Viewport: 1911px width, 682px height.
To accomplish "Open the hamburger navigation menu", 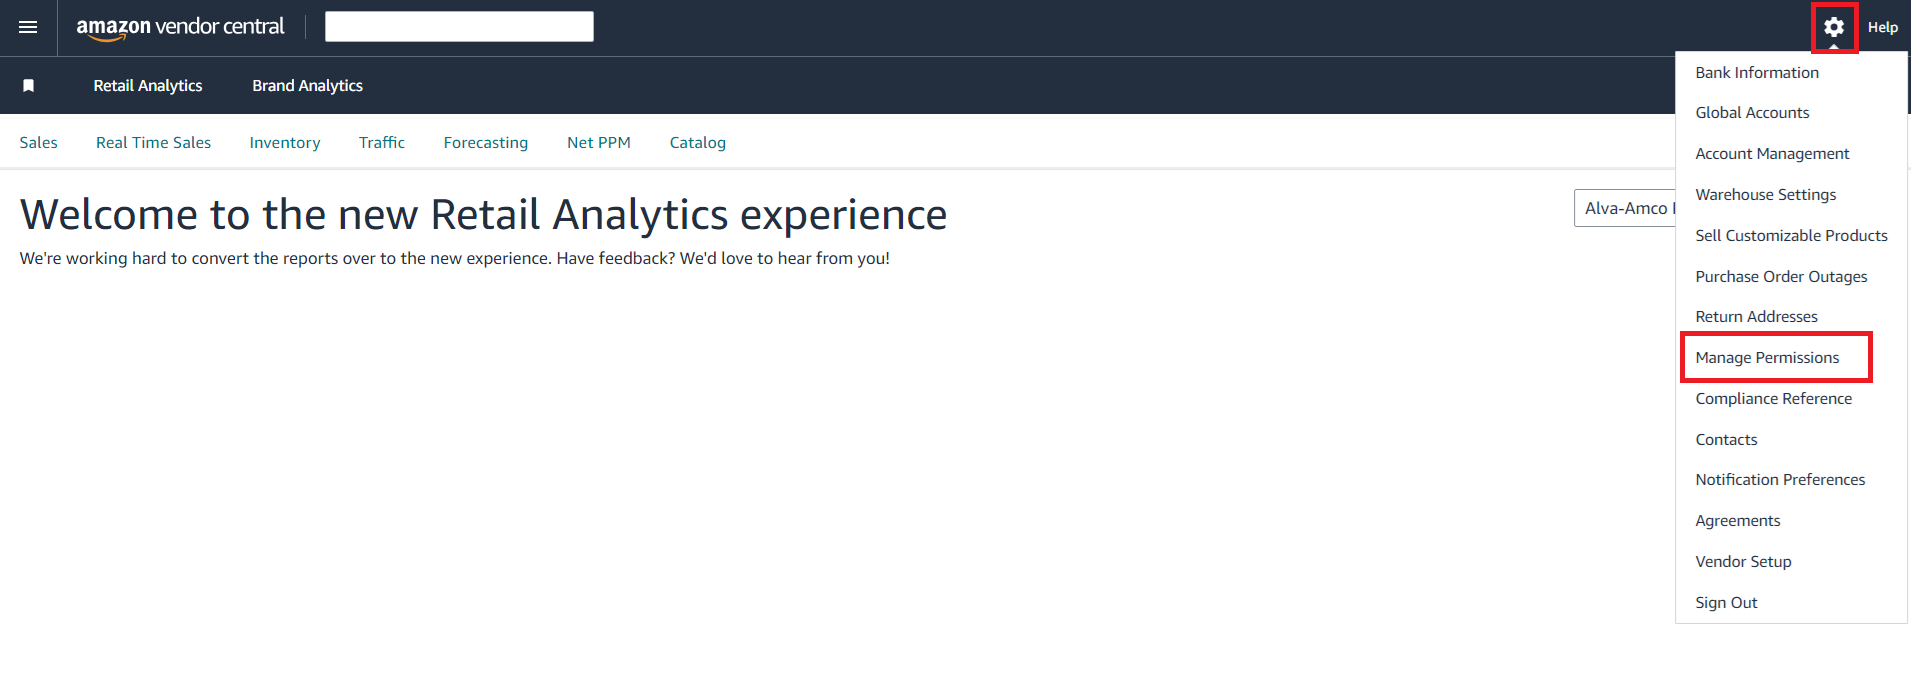I will 28,27.
